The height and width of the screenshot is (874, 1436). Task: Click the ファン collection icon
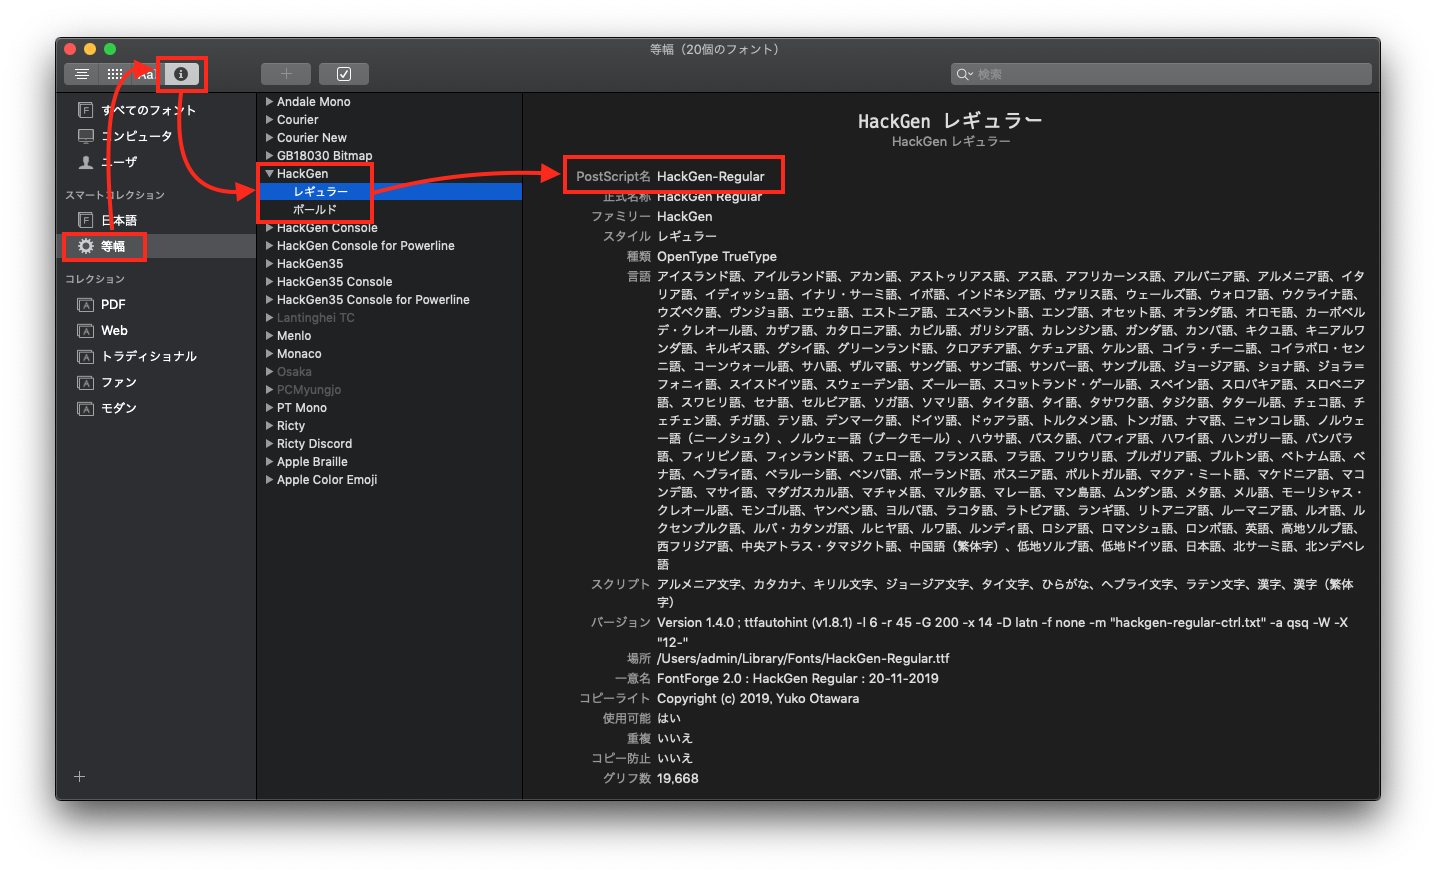click(86, 382)
